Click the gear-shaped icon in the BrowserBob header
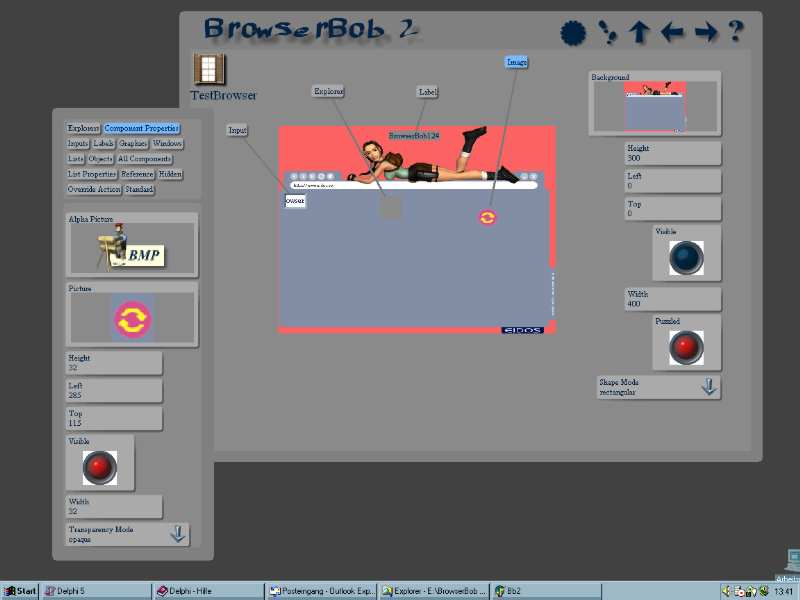800x600 pixels. tap(573, 33)
